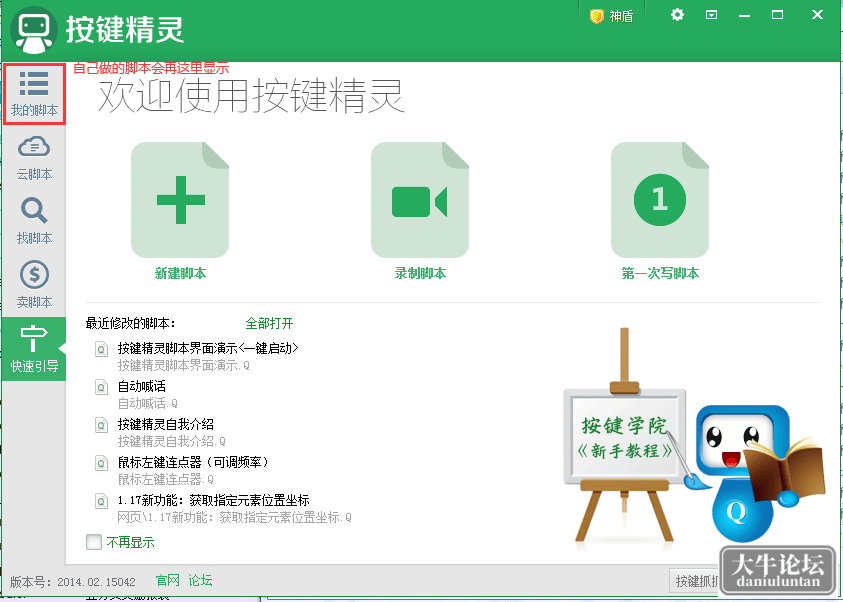Viewport: 843px width, 602px height.
Task: Open script title 按键精灵脚本界面演示<一键启动>
Action: [208, 348]
